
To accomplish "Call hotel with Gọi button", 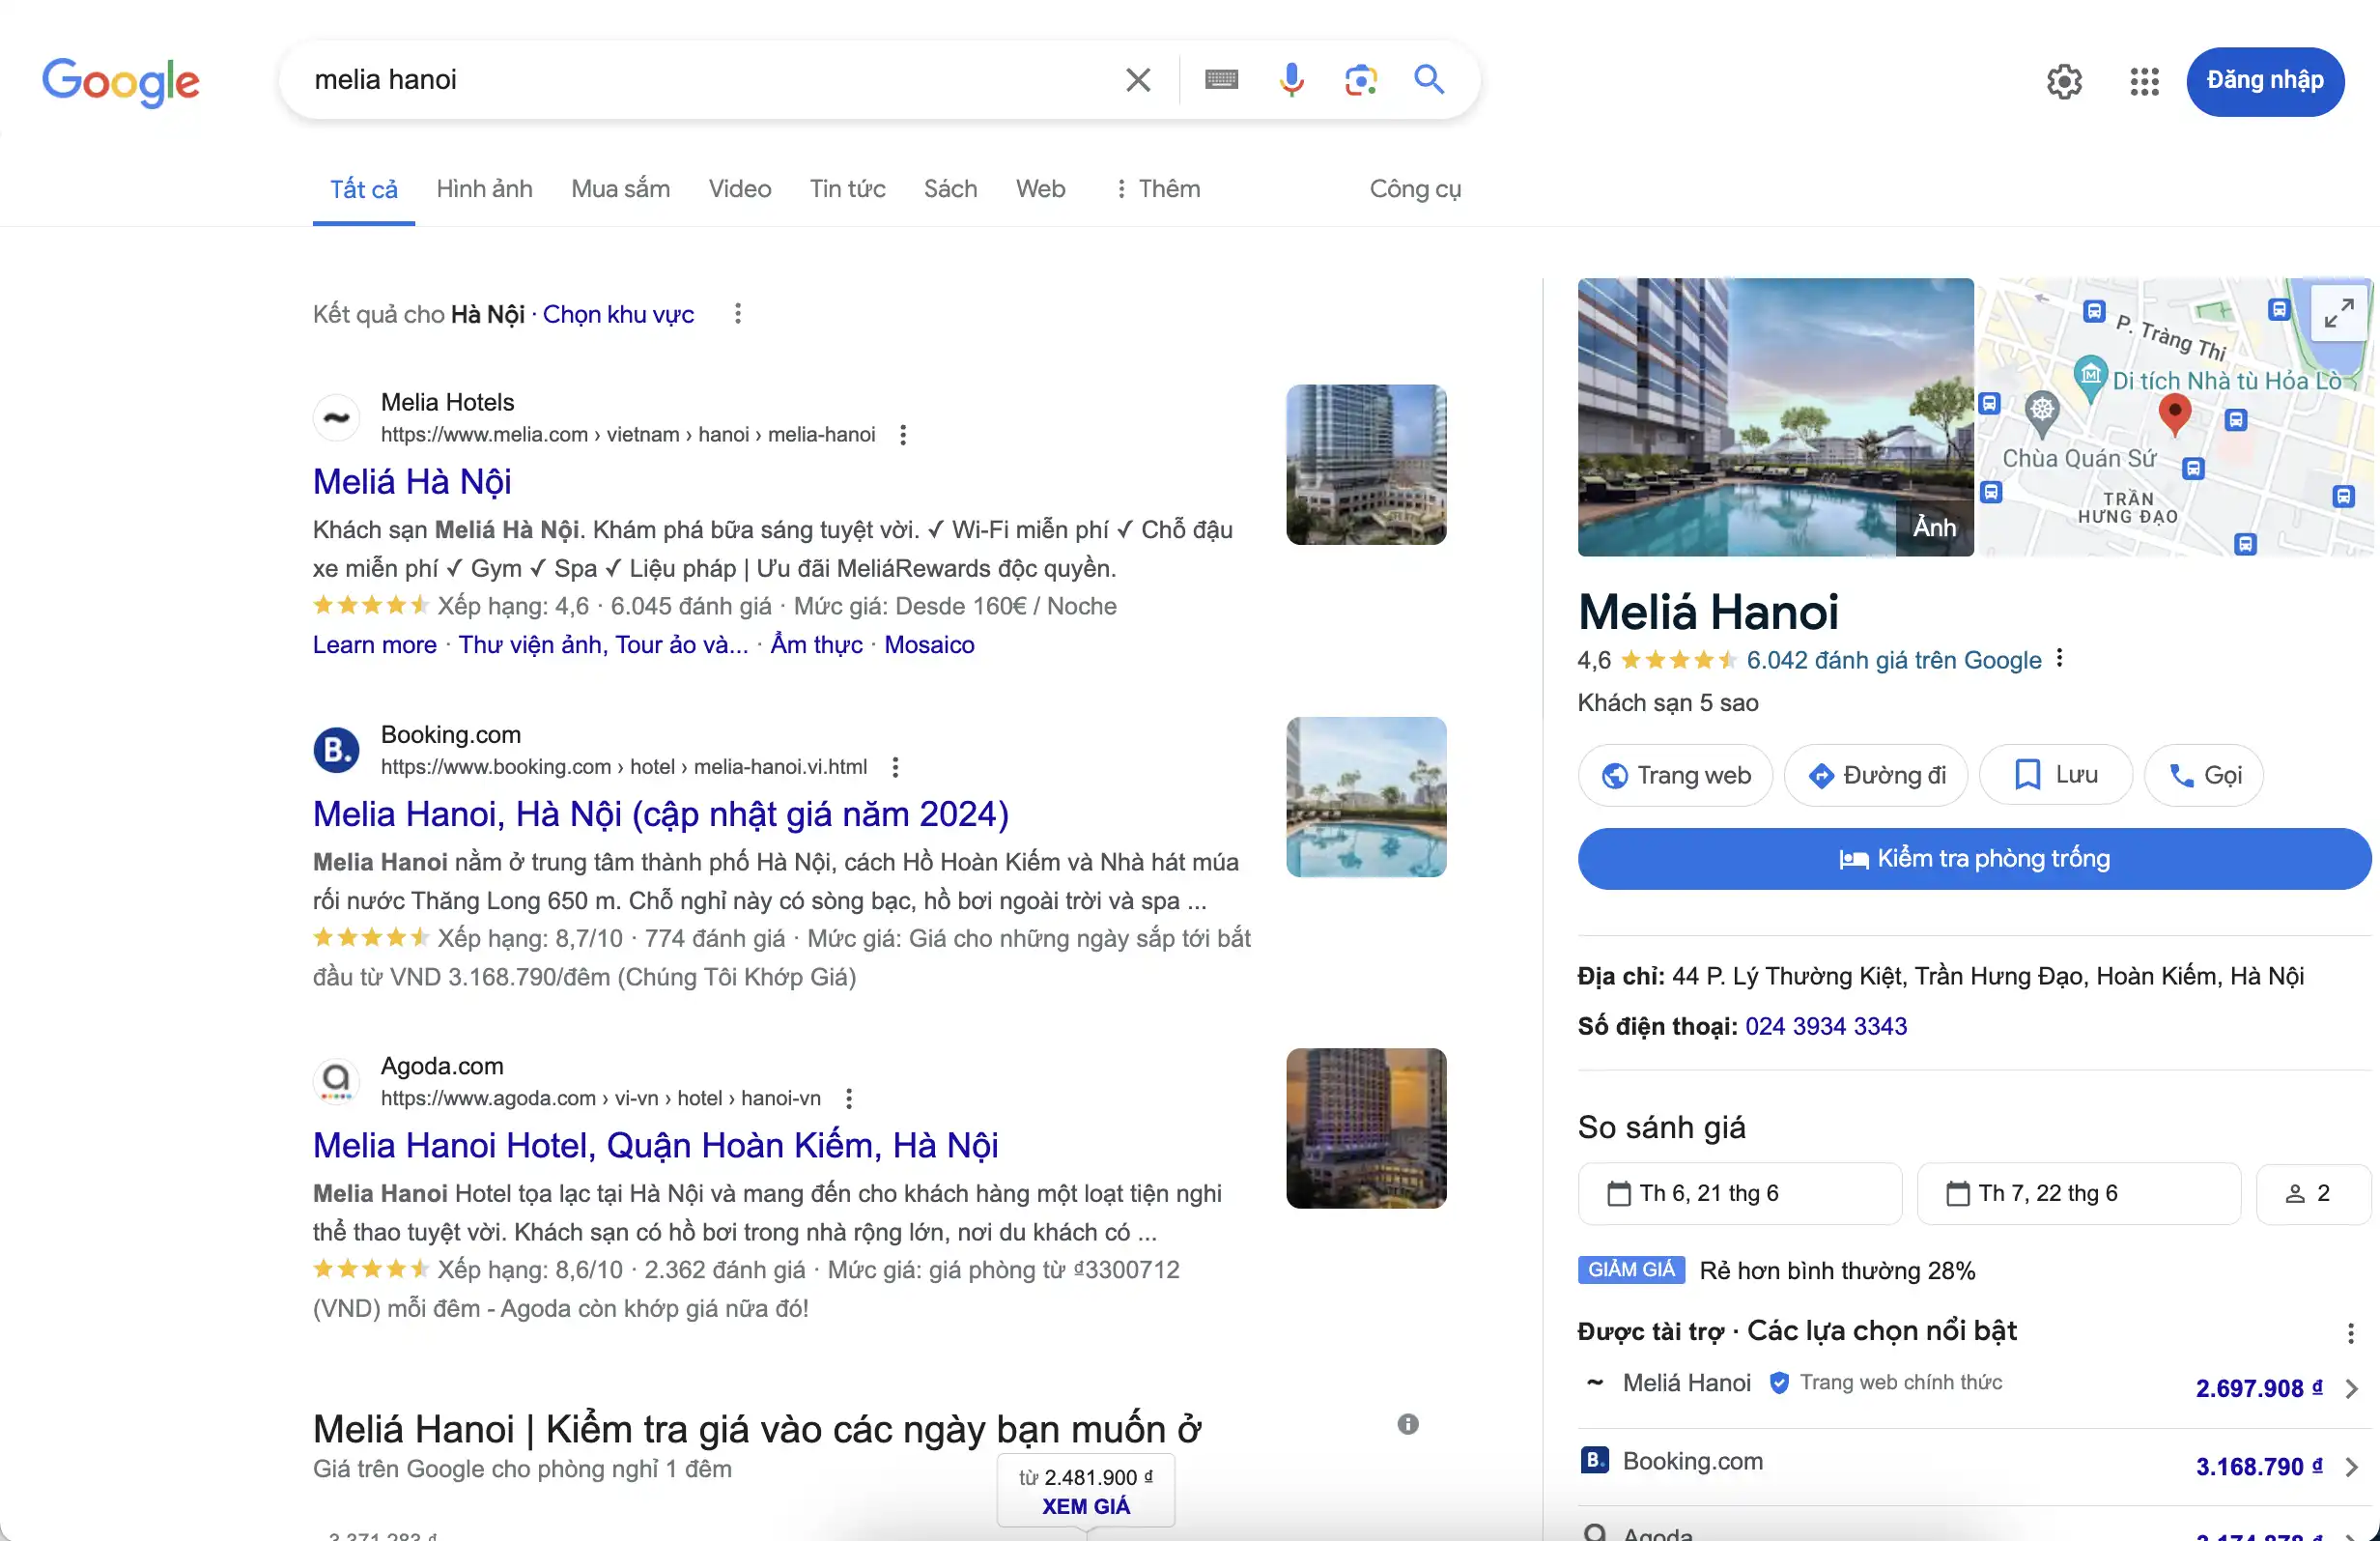I will pyautogui.click(x=2204, y=775).
